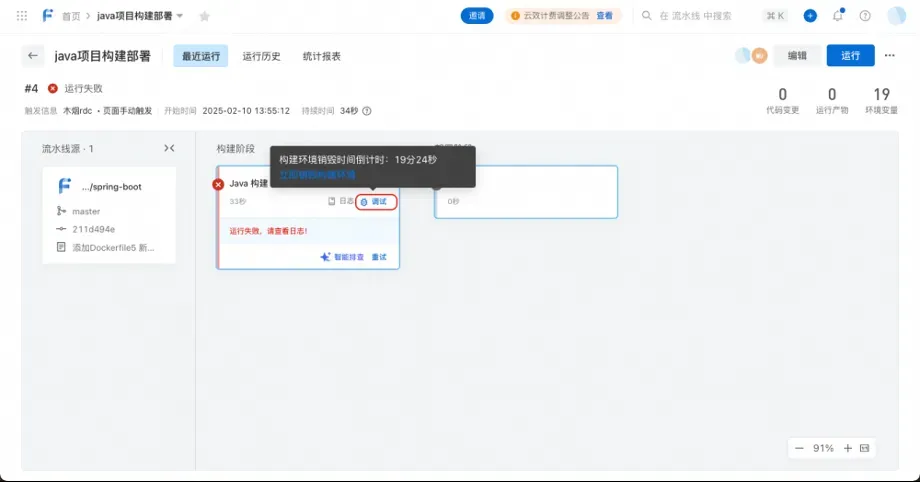Open the notifications bell
920x482 pixels.
coord(838,16)
